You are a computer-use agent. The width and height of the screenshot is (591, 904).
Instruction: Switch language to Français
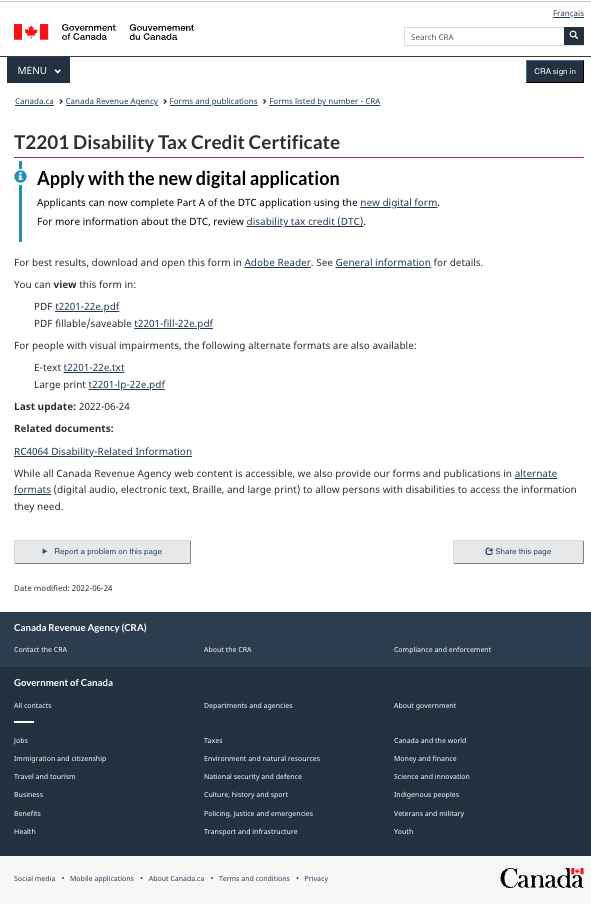pyautogui.click(x=568, y=13)
